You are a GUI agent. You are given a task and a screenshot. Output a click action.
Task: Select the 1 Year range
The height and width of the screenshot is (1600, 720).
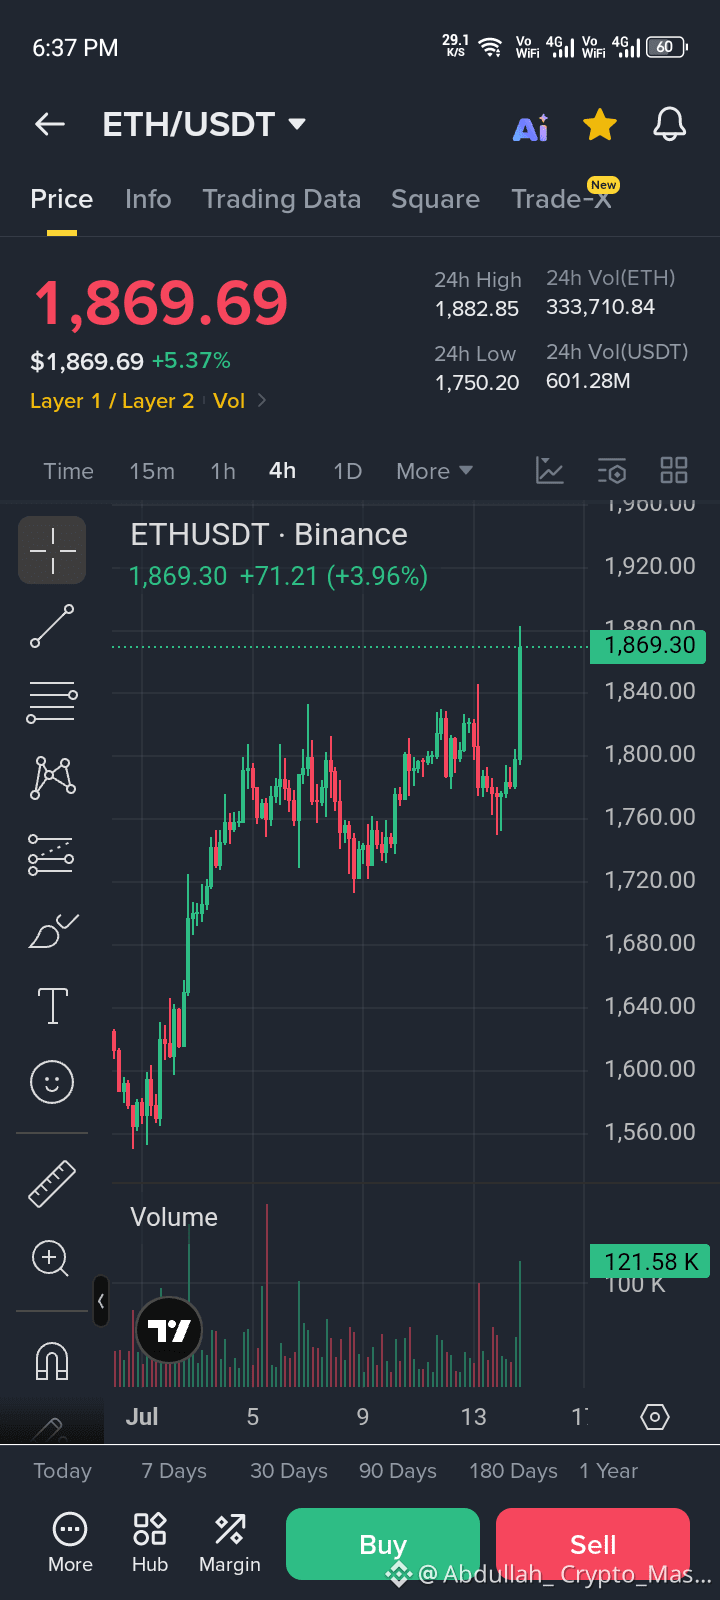pyautogui.click(x=608, y=1471)
